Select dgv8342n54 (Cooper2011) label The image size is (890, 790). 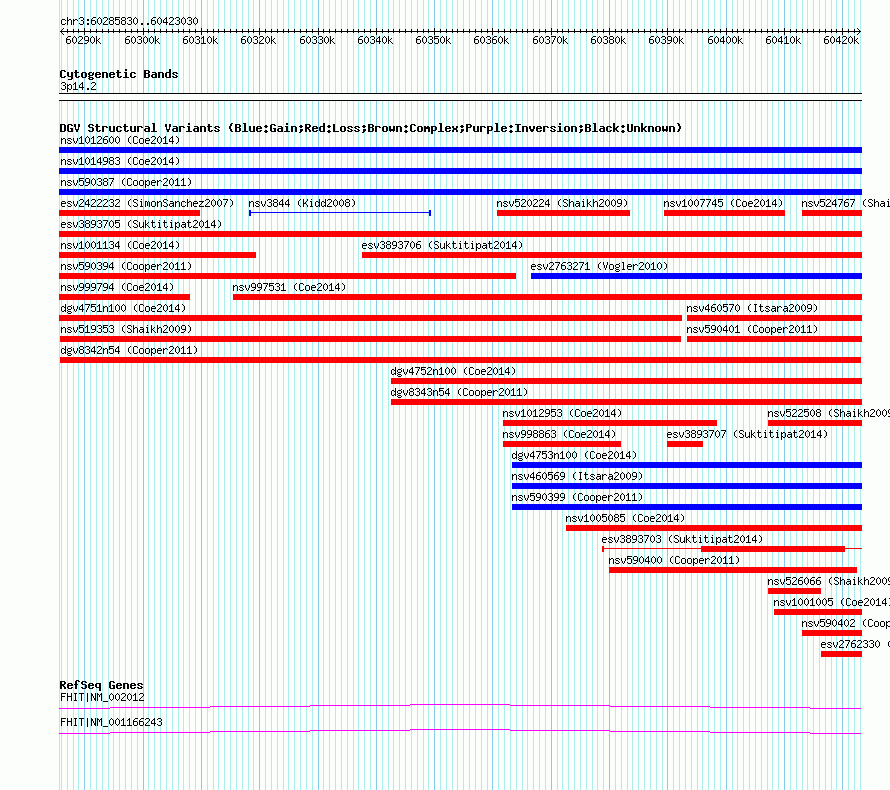[x=129, y=350]
